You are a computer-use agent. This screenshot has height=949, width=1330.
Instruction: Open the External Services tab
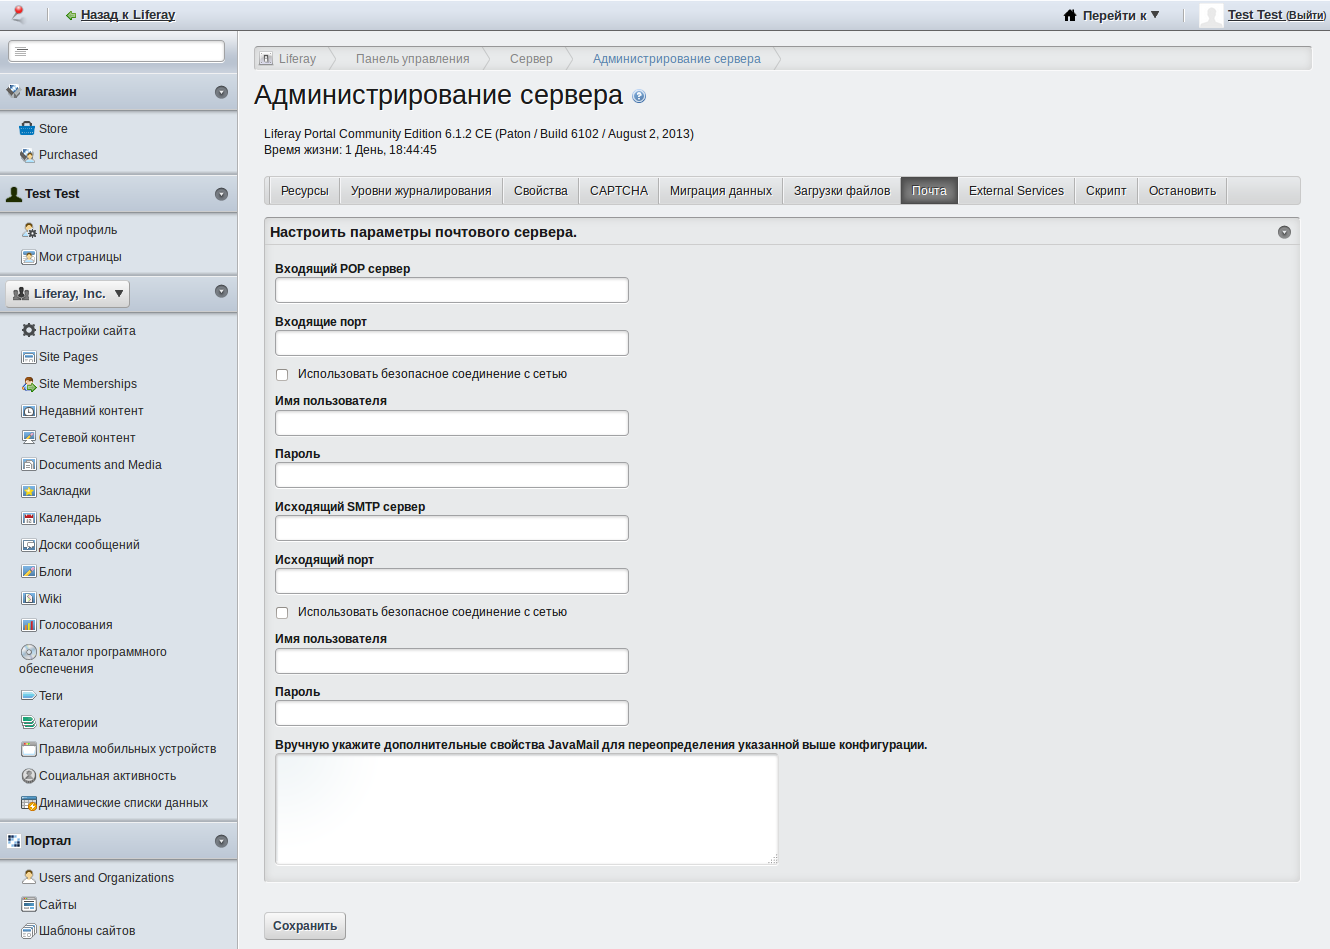1016,191
